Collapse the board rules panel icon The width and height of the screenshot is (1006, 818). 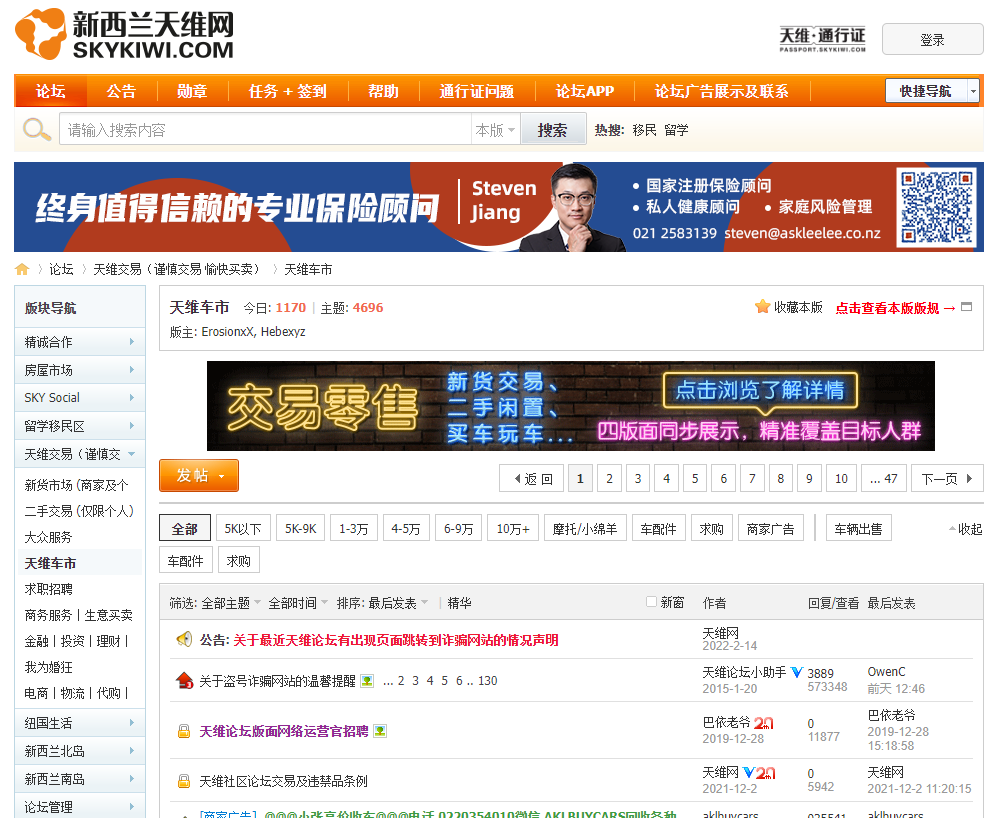[x=966, y=307]
